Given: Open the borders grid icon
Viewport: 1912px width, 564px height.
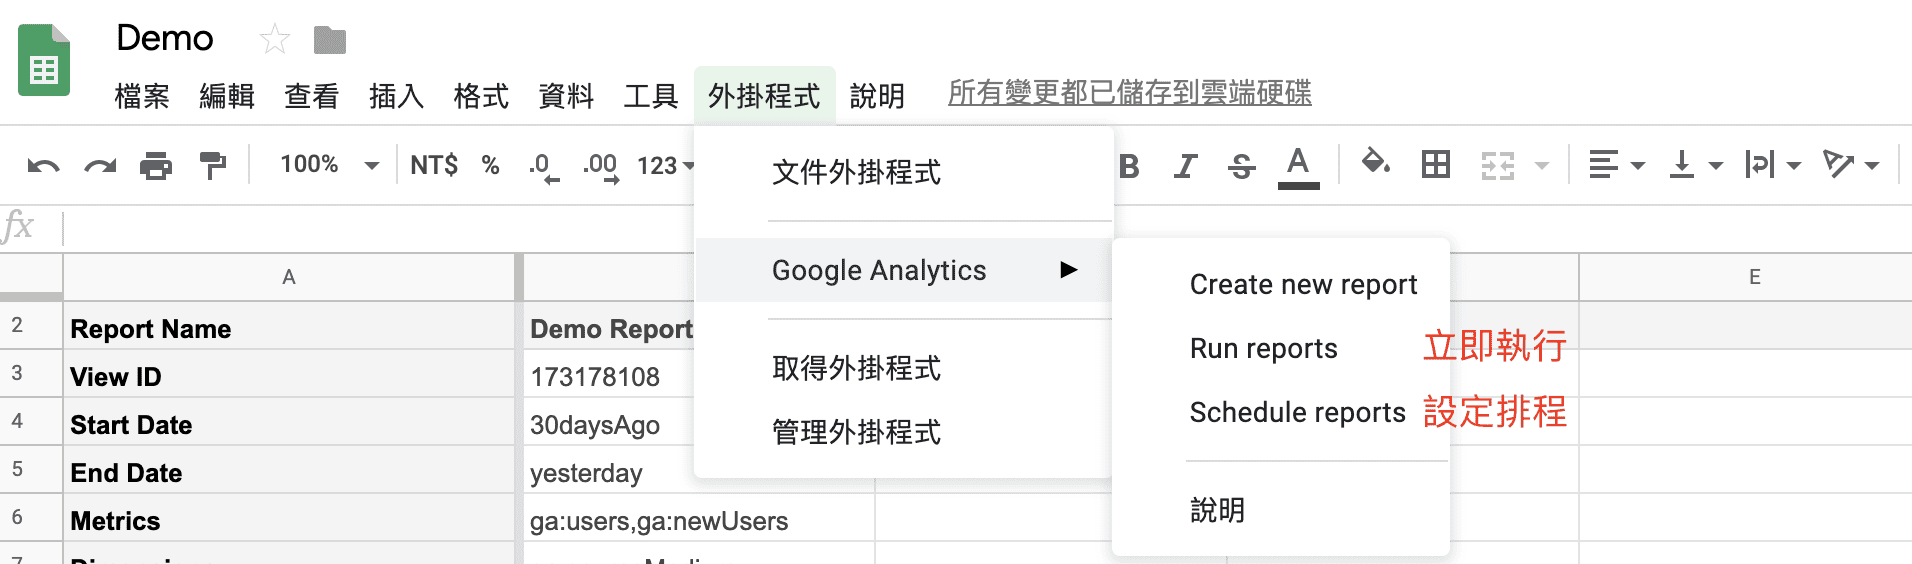Looking at the screenshot, I should [x=1435, y=164].
